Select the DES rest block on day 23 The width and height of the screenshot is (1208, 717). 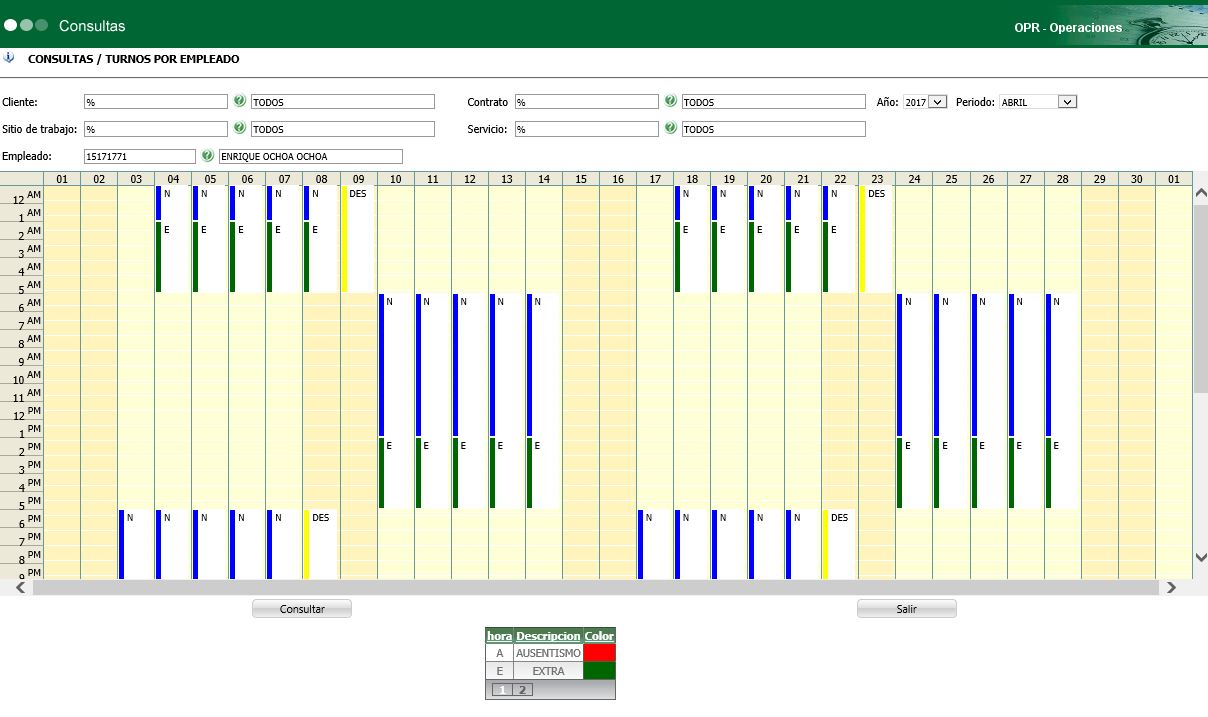point(876,238)
